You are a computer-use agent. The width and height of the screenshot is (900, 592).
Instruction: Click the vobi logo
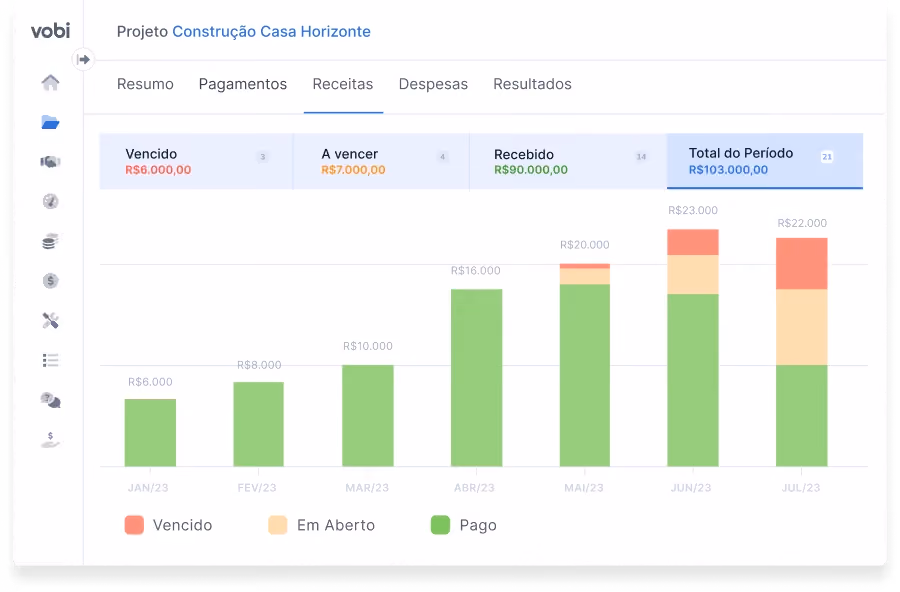[51, 30]
